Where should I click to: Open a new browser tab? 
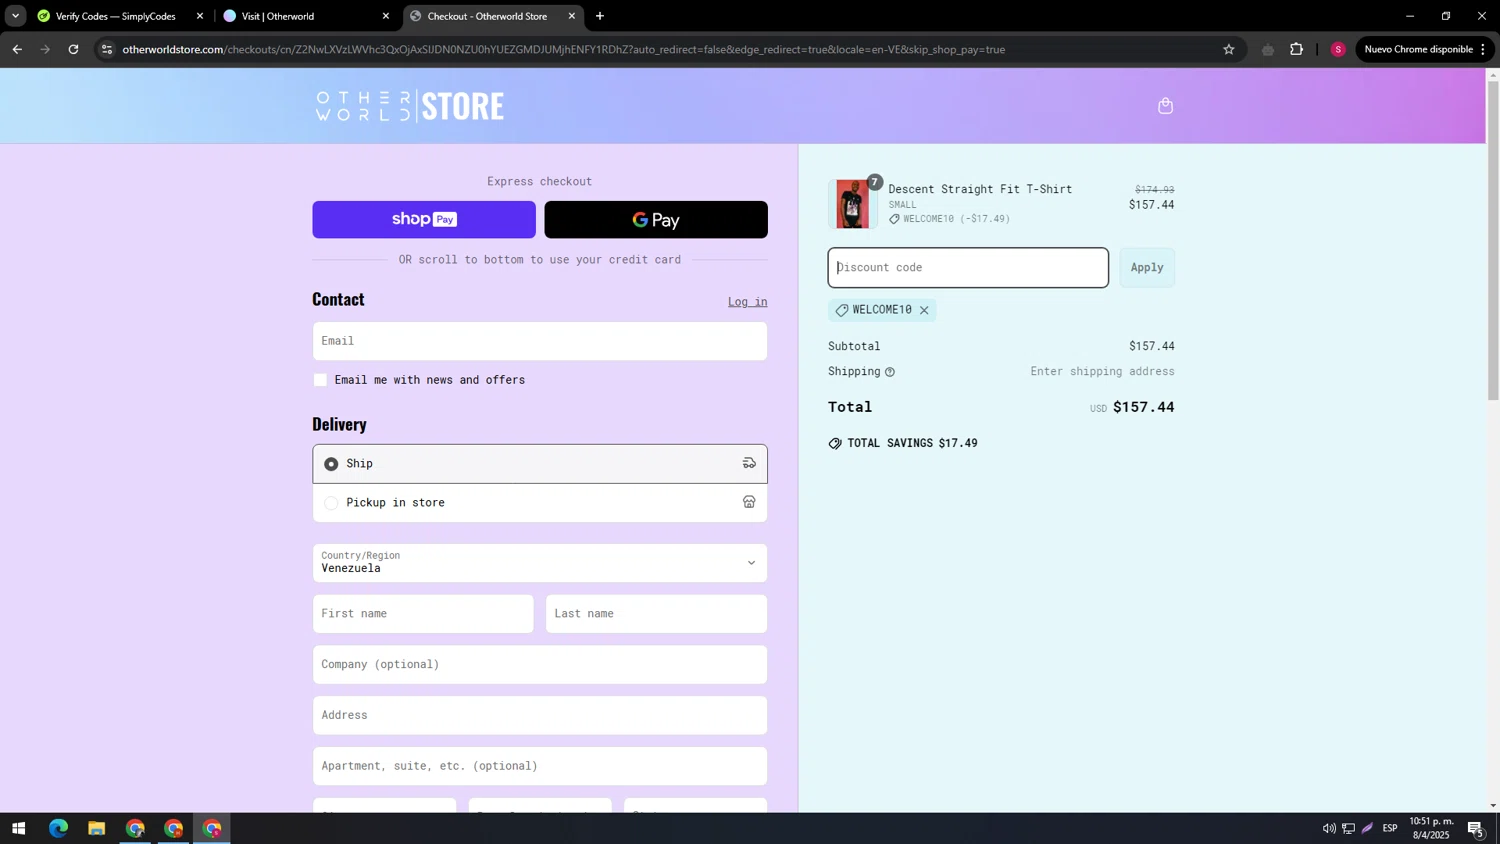[600, 16]
